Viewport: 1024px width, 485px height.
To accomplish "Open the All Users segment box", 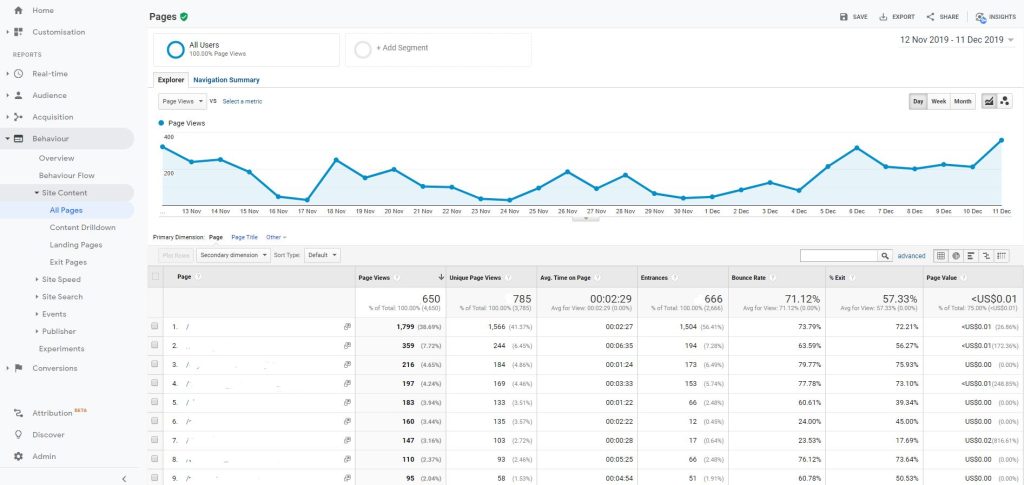I will point(246,50).
